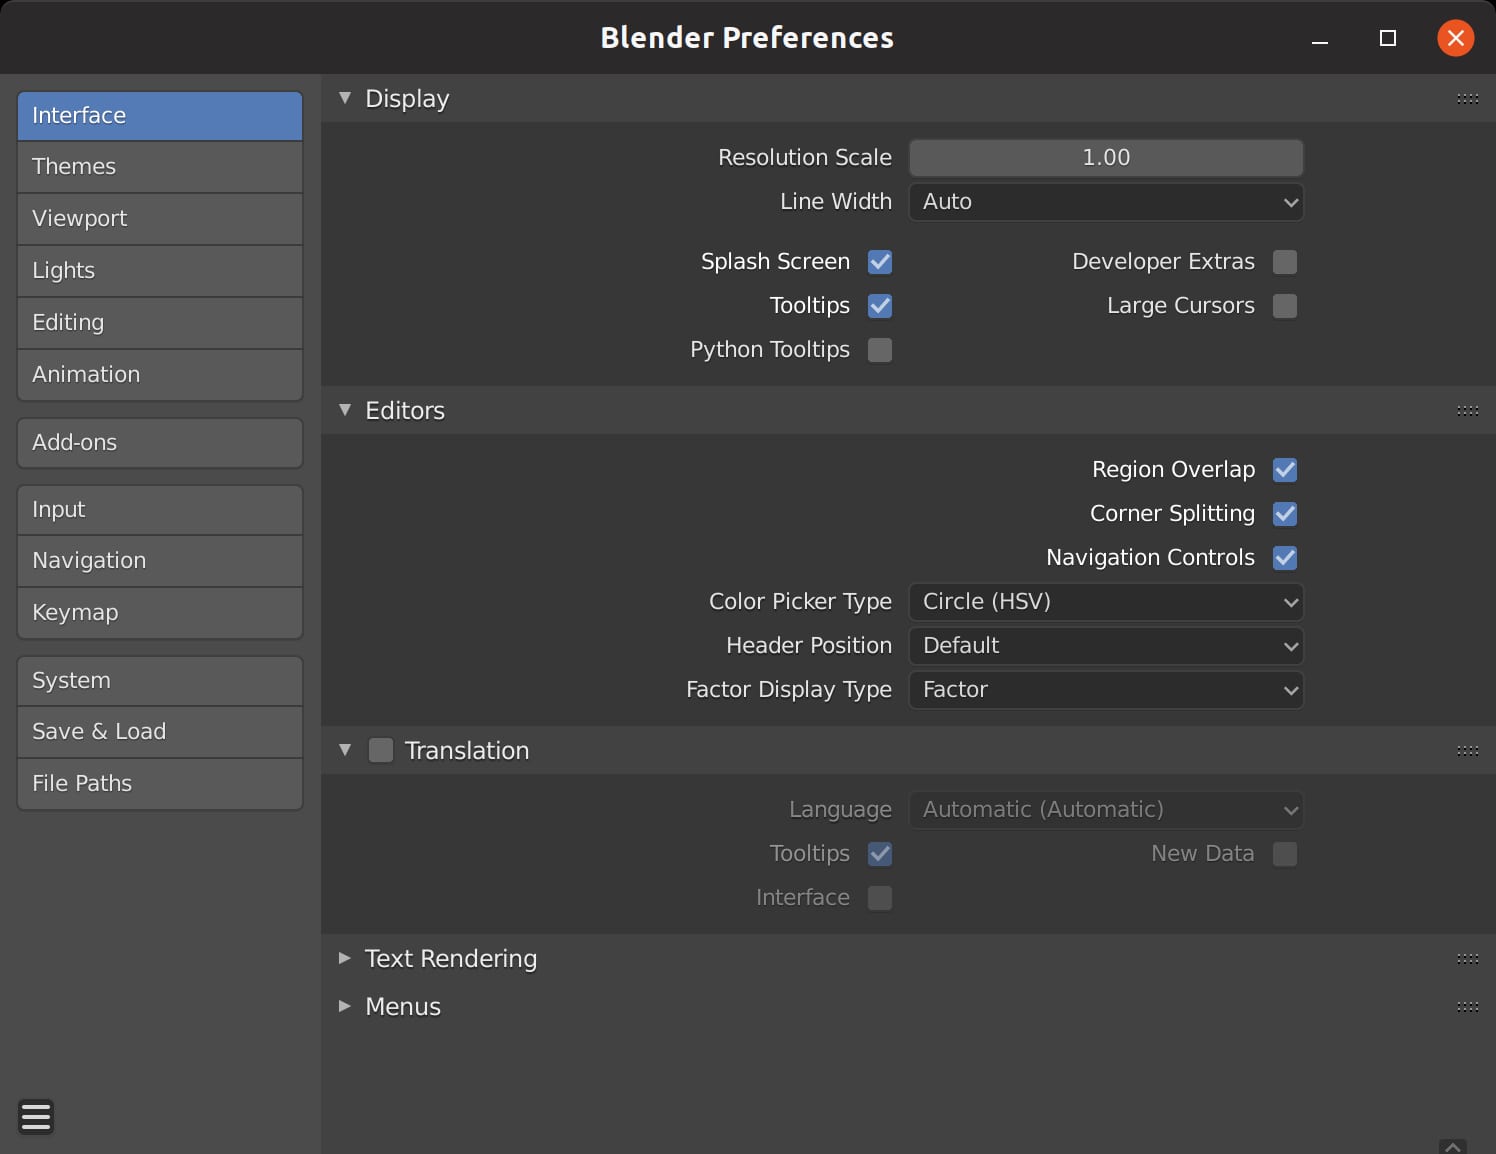Enable Python Tooltips

(880, 350)
